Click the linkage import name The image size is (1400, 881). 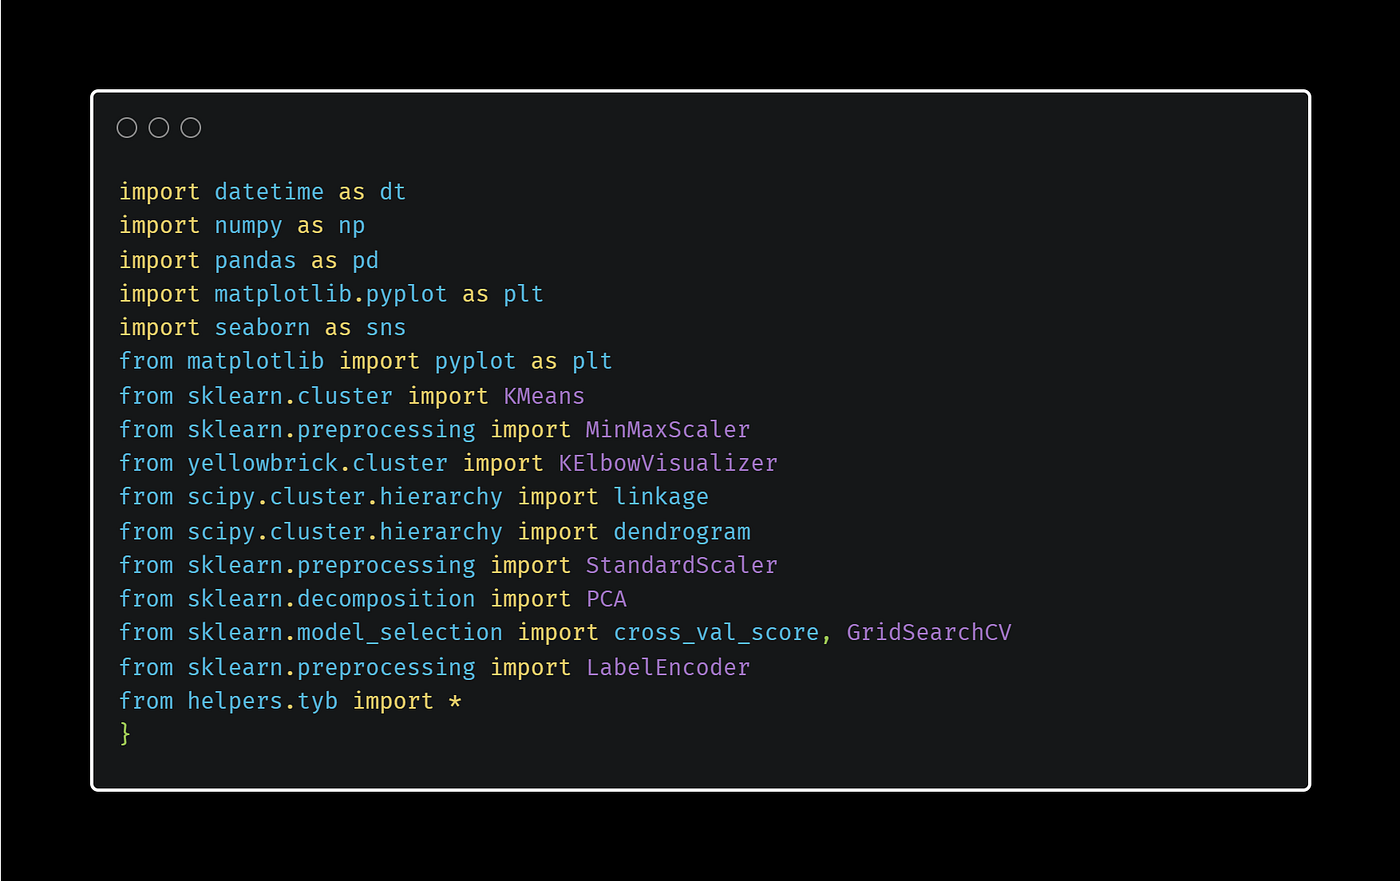point(661,498)
